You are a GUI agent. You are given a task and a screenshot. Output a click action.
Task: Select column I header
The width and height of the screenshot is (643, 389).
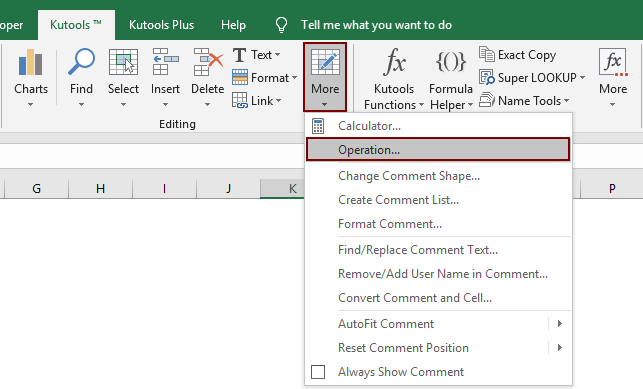164,189
